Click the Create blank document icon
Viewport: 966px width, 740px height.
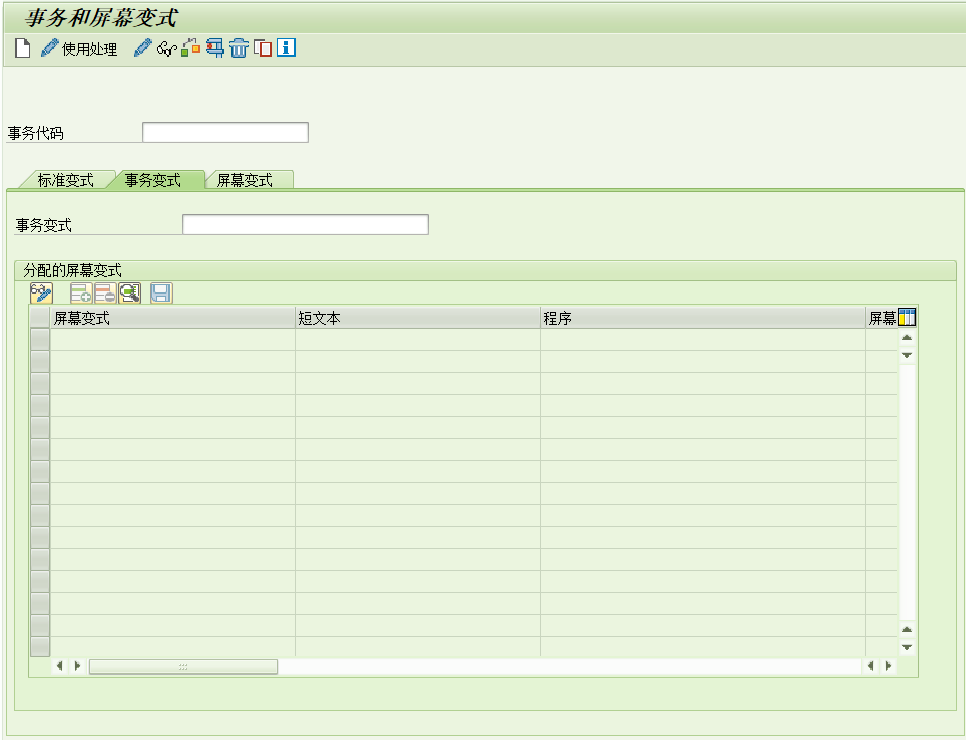[x=22, y=48]
